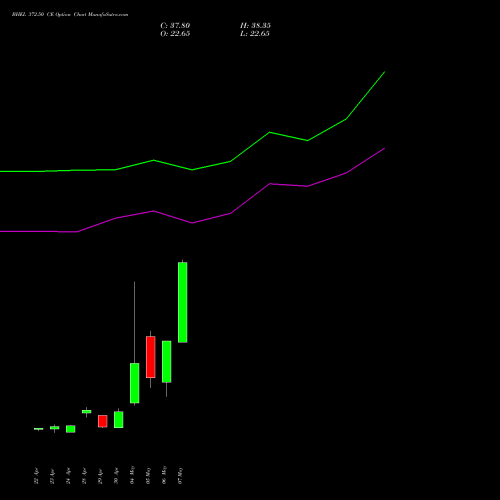Click the green candle for 30 Apr
This screenshot has width=500, height=500.
[119, 419]
